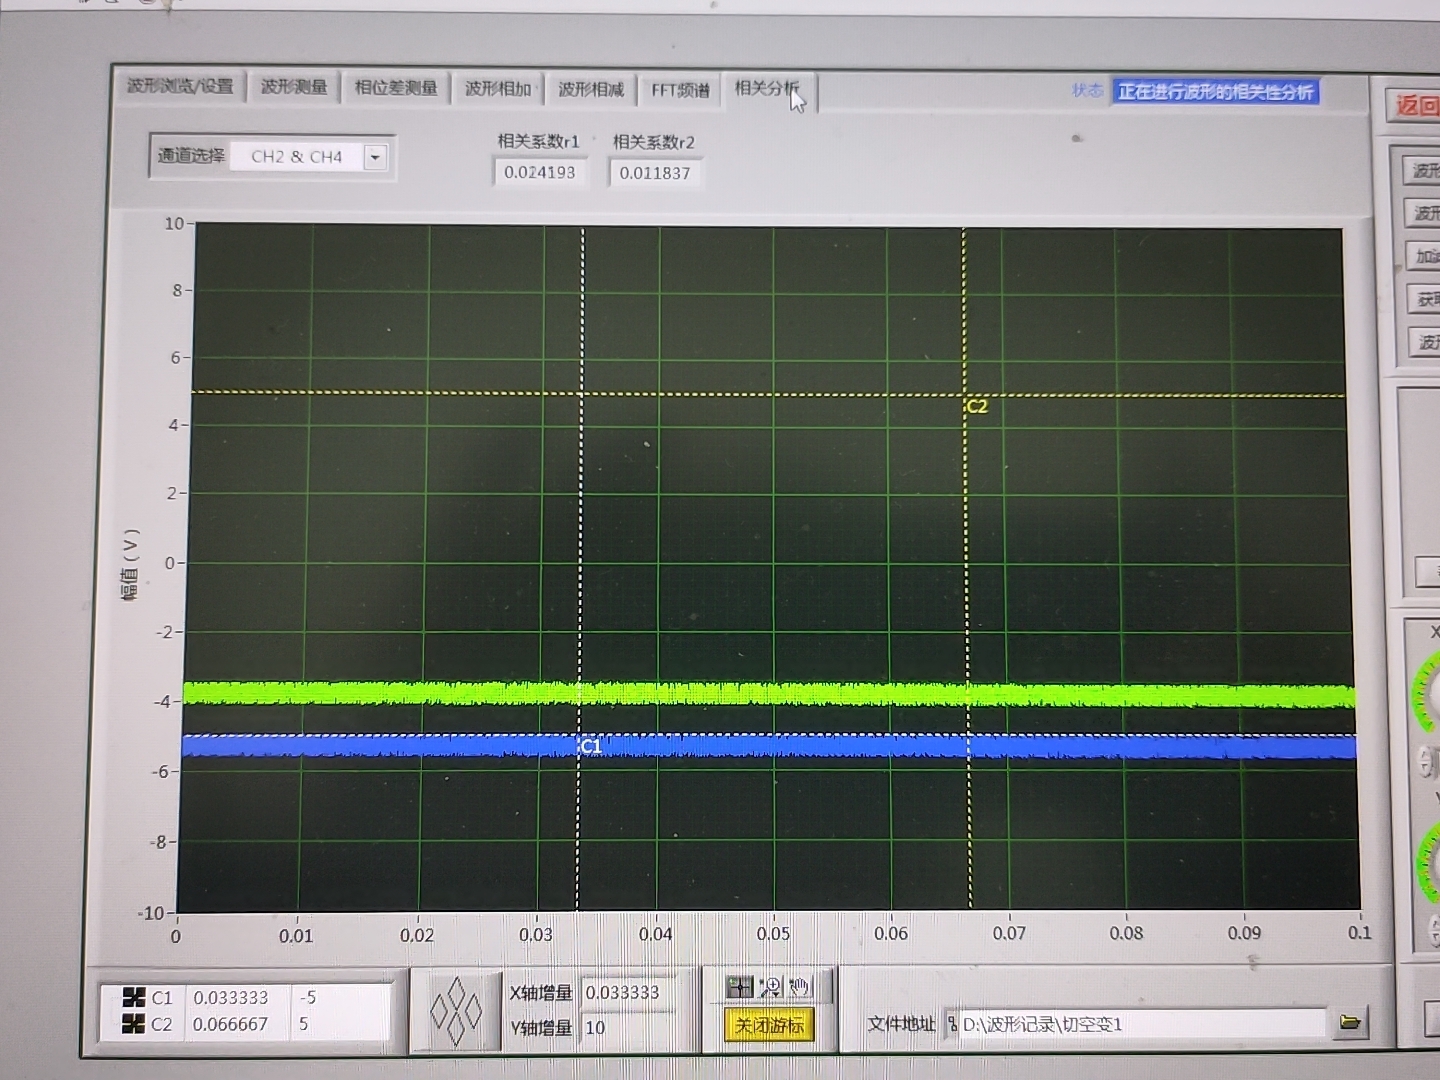The image size is (1440, 1080).
Task: Click the Y-axis top value 10
Action: pyautogui.click(x=174, y=223)
